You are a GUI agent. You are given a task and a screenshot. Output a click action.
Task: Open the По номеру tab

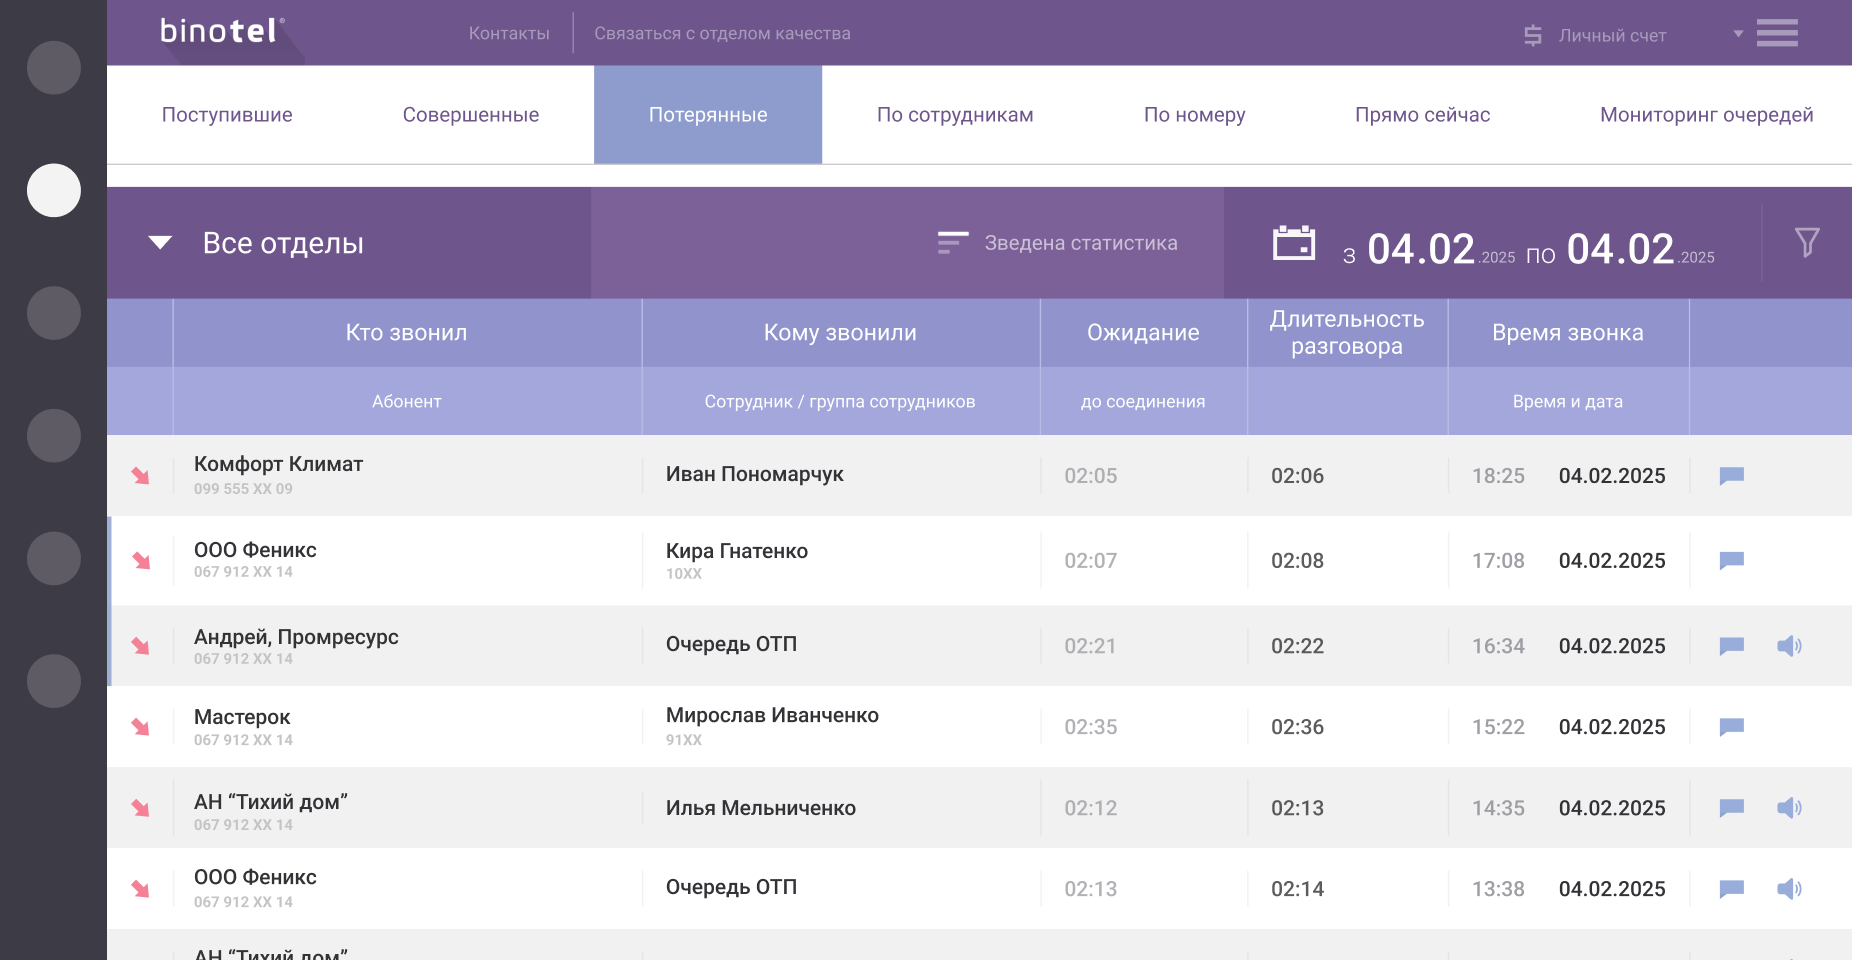coord(1195,115)
